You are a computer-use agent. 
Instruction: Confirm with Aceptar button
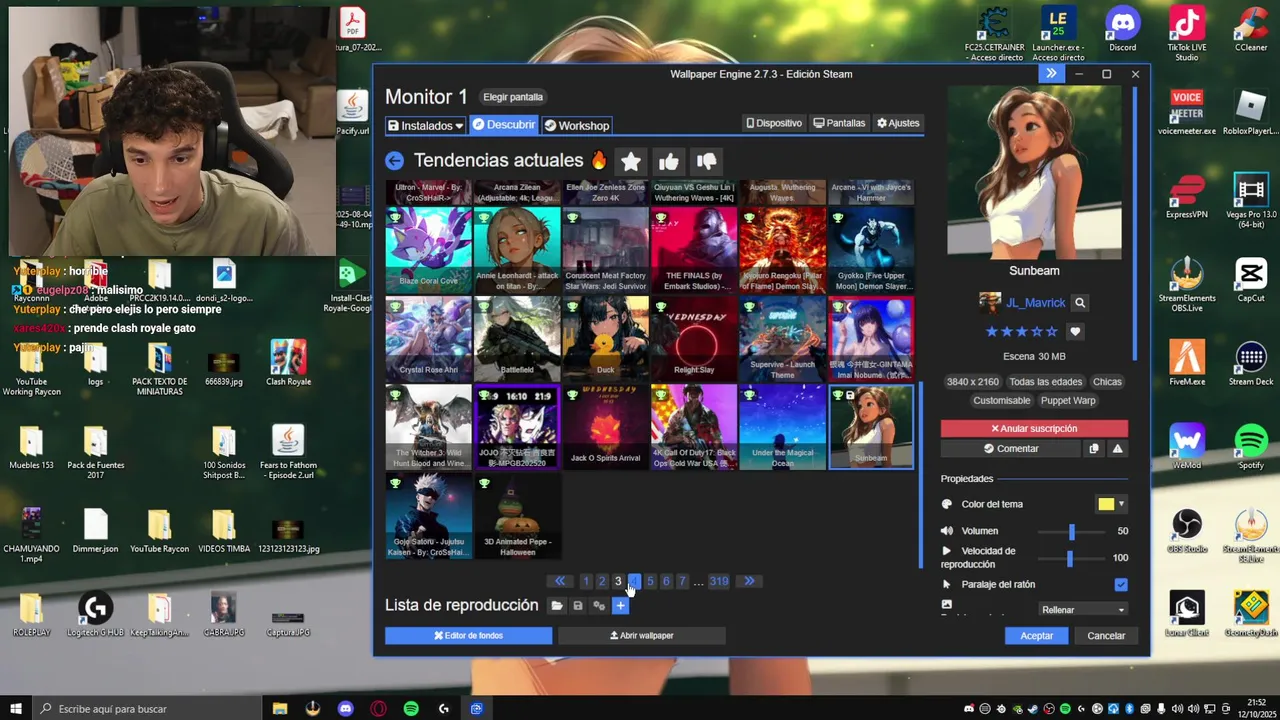pyautogui.click(x=1037, y=636)
